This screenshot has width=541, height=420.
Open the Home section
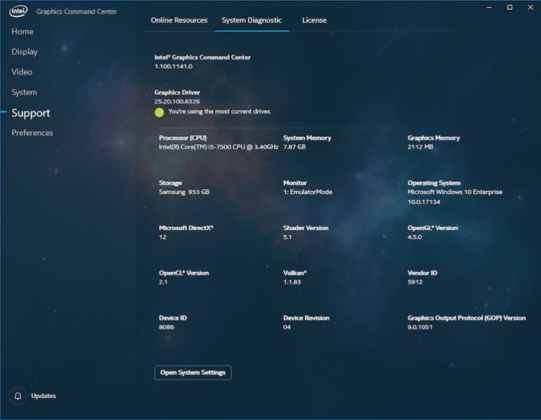(x=22, y=31)
